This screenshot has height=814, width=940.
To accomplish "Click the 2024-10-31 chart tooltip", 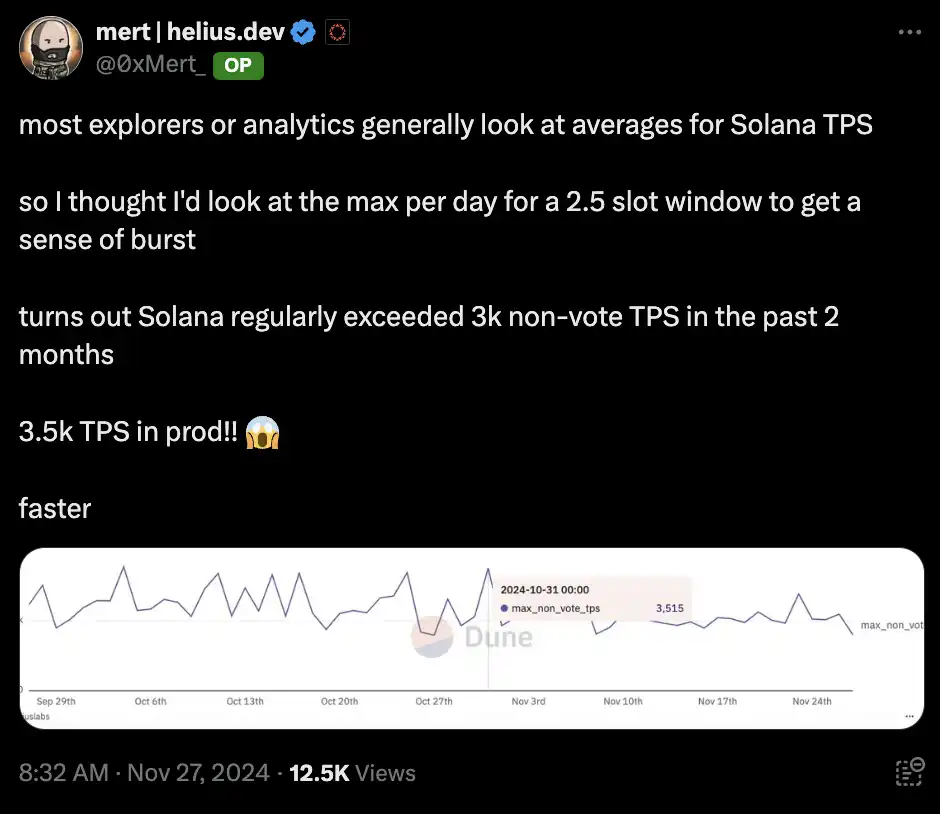I will (x=590, y=599).
